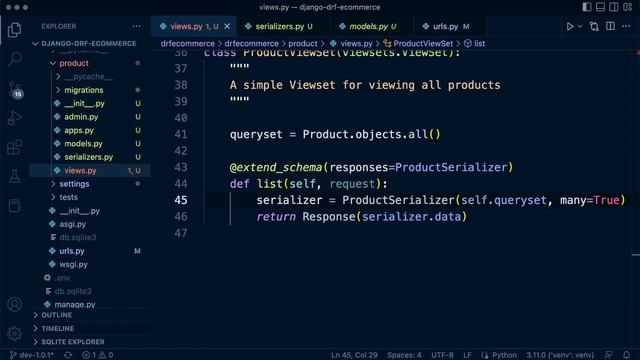Open admin.py in the product folder
The height and width of the screenshot is (360, 640).
[81, 117]
